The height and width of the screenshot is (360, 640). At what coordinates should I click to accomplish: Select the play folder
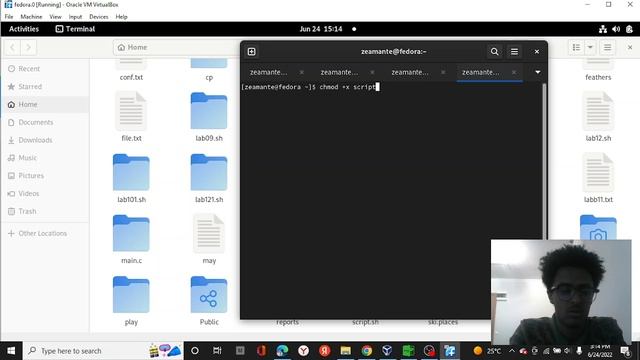131,295
